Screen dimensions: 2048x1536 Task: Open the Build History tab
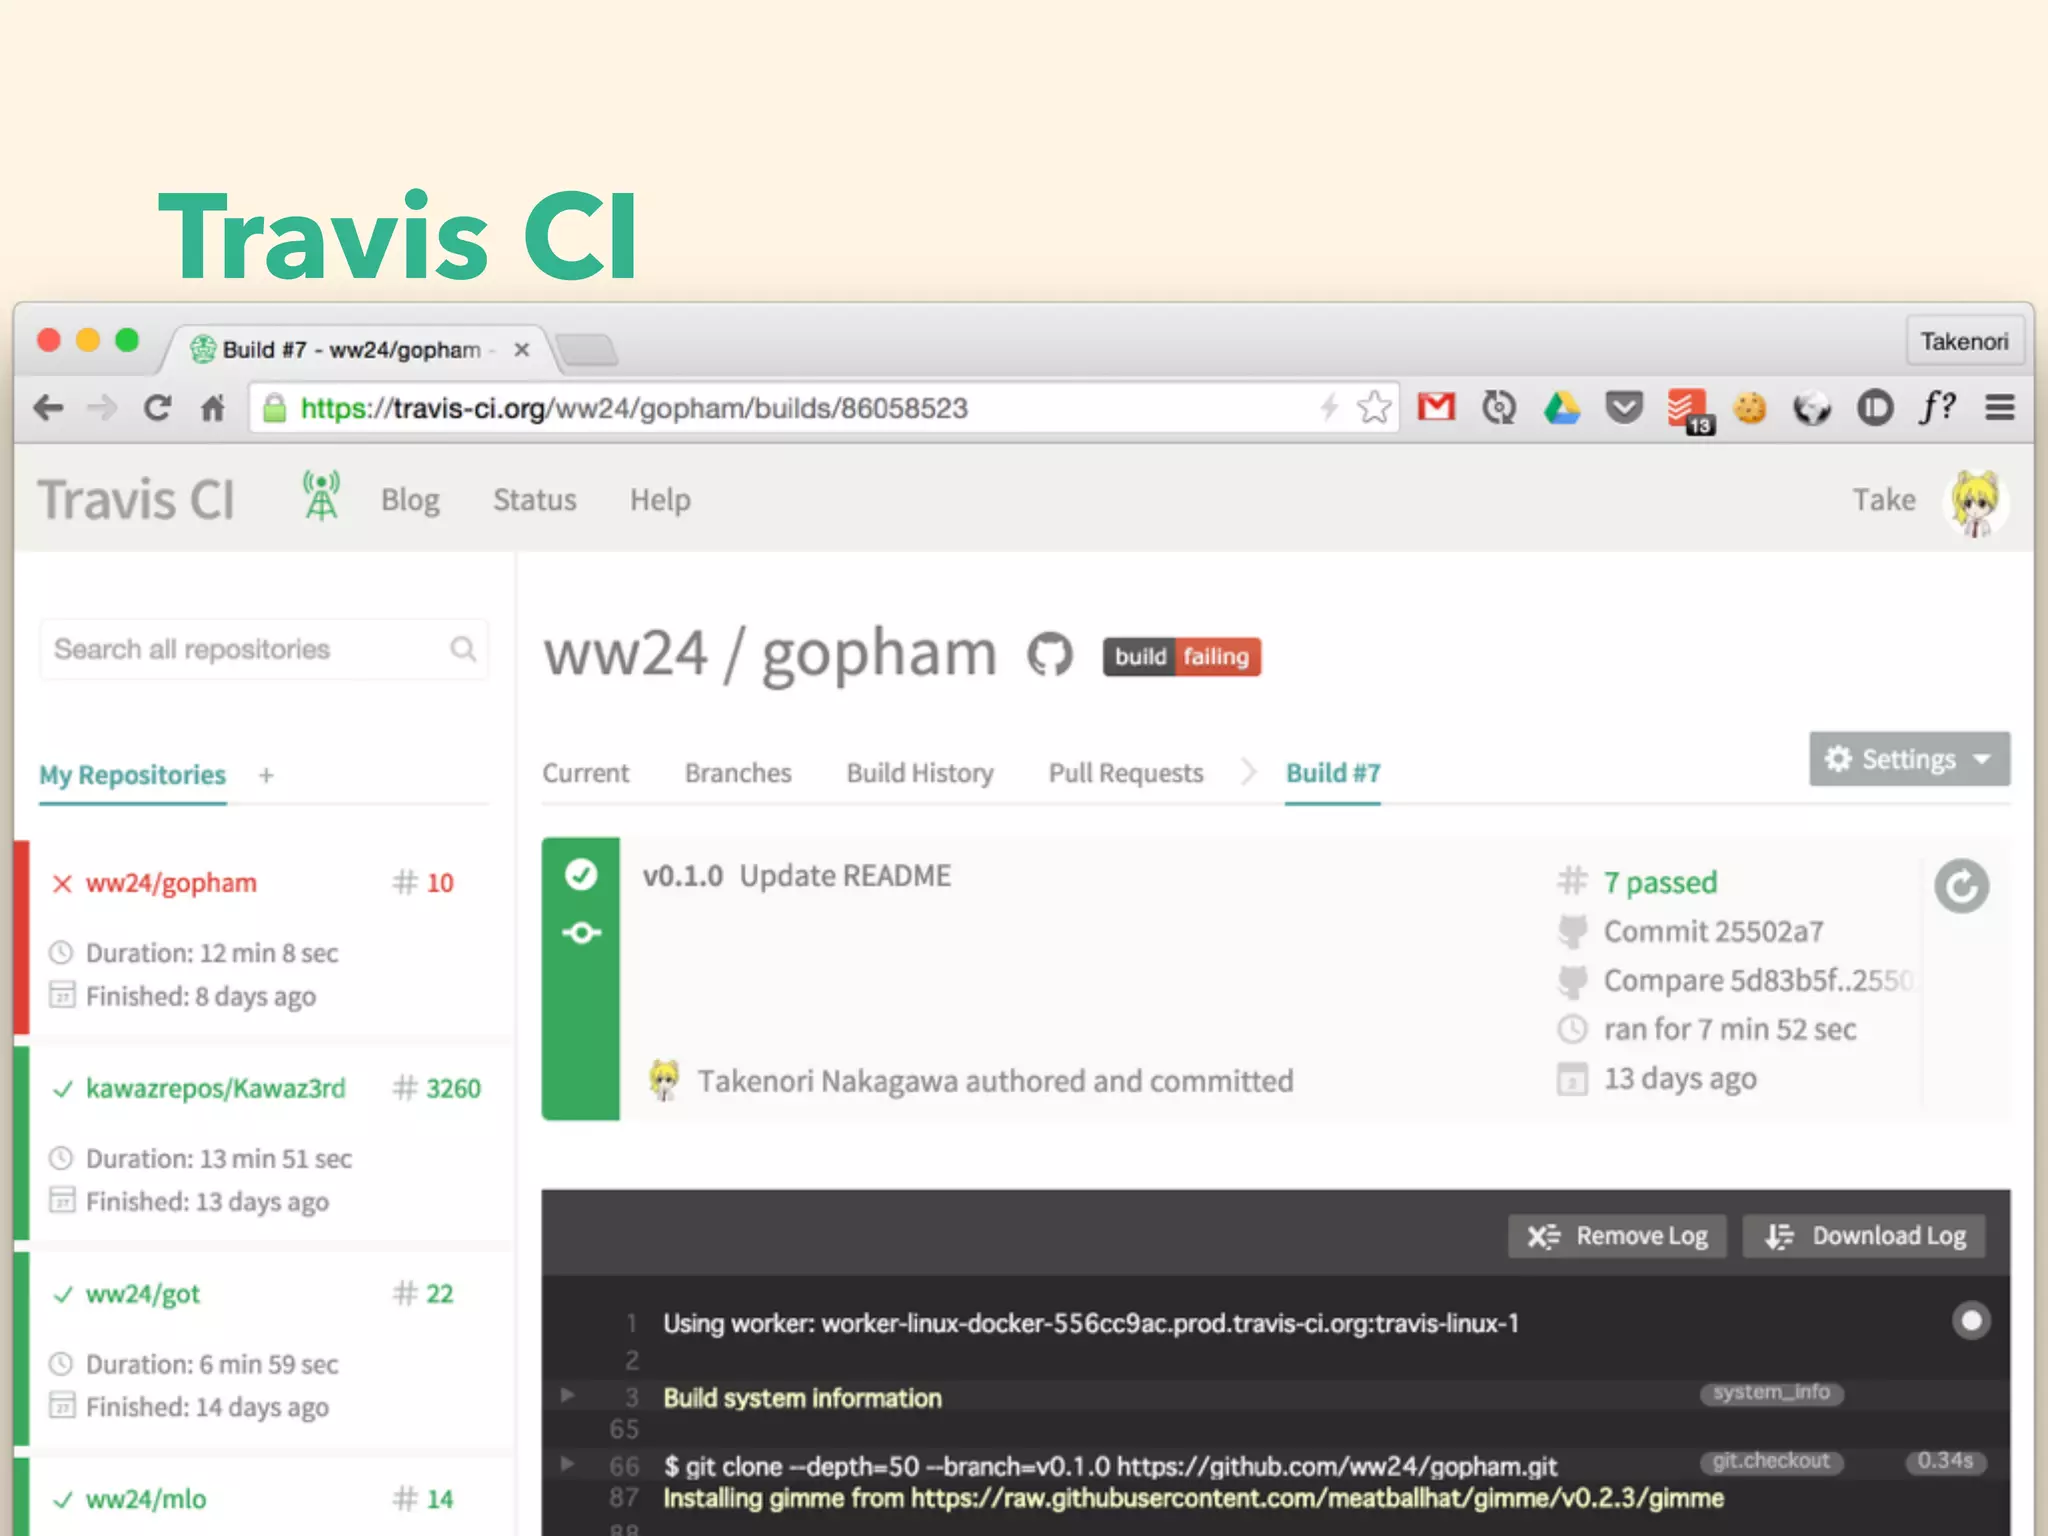coord(920,773)
